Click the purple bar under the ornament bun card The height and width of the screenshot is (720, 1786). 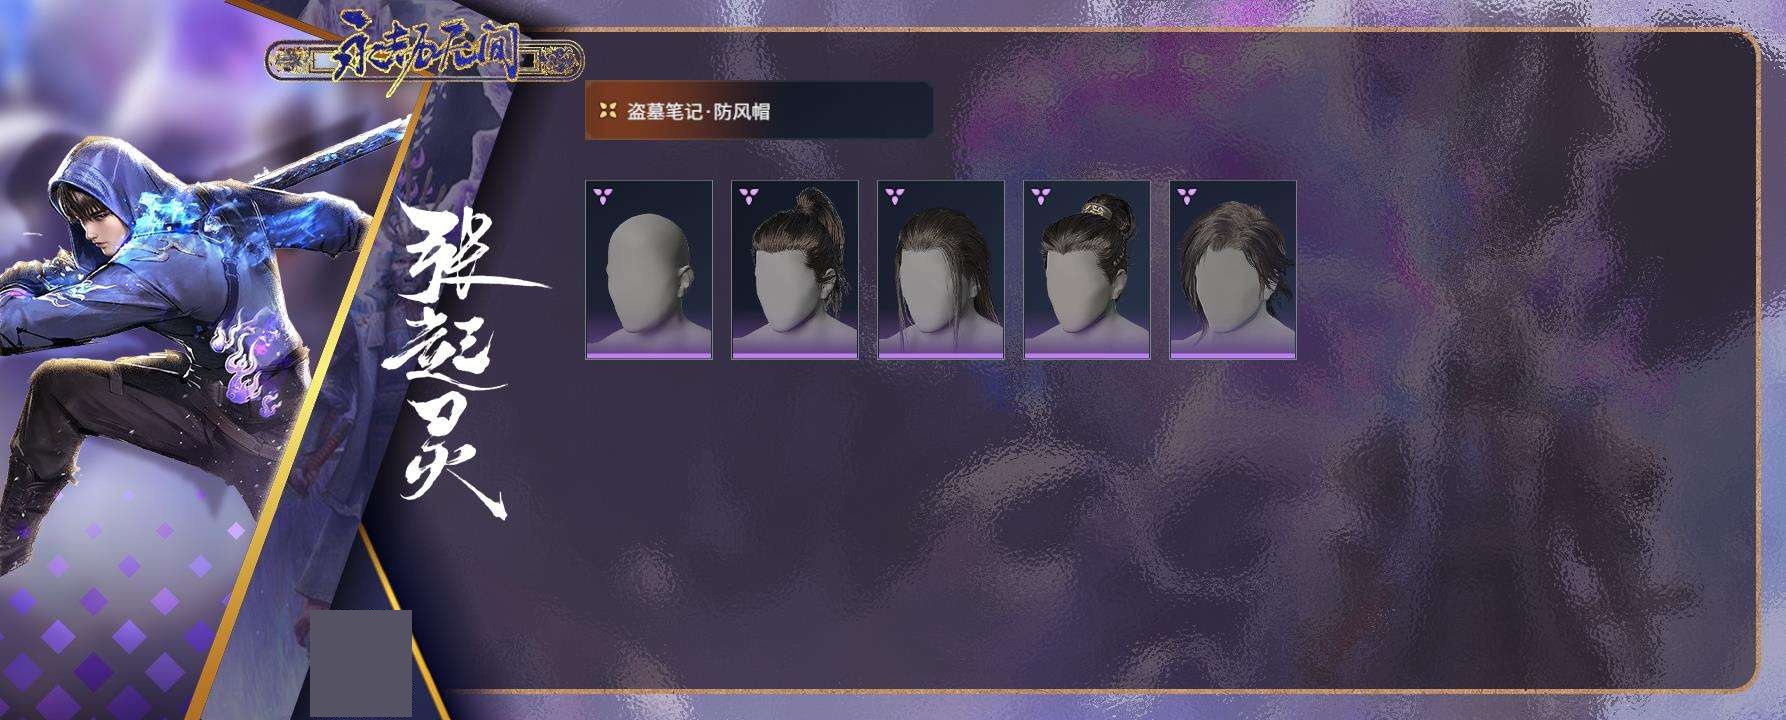click(1087, 355)
